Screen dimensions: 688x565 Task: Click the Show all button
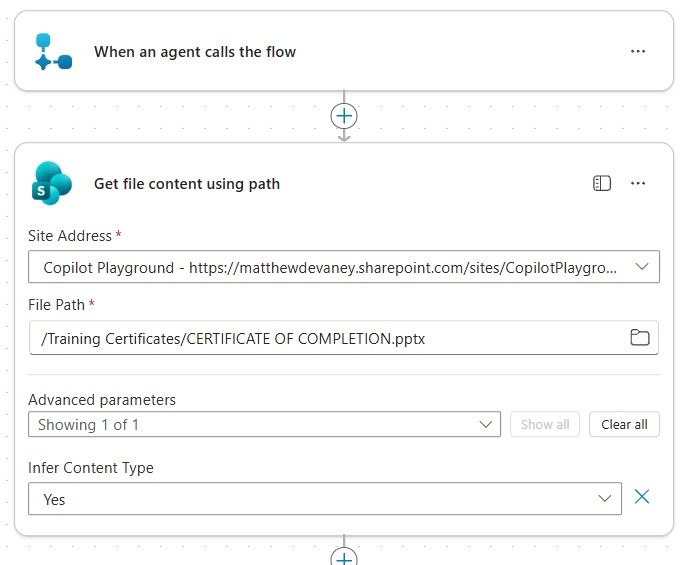point(545,424)
